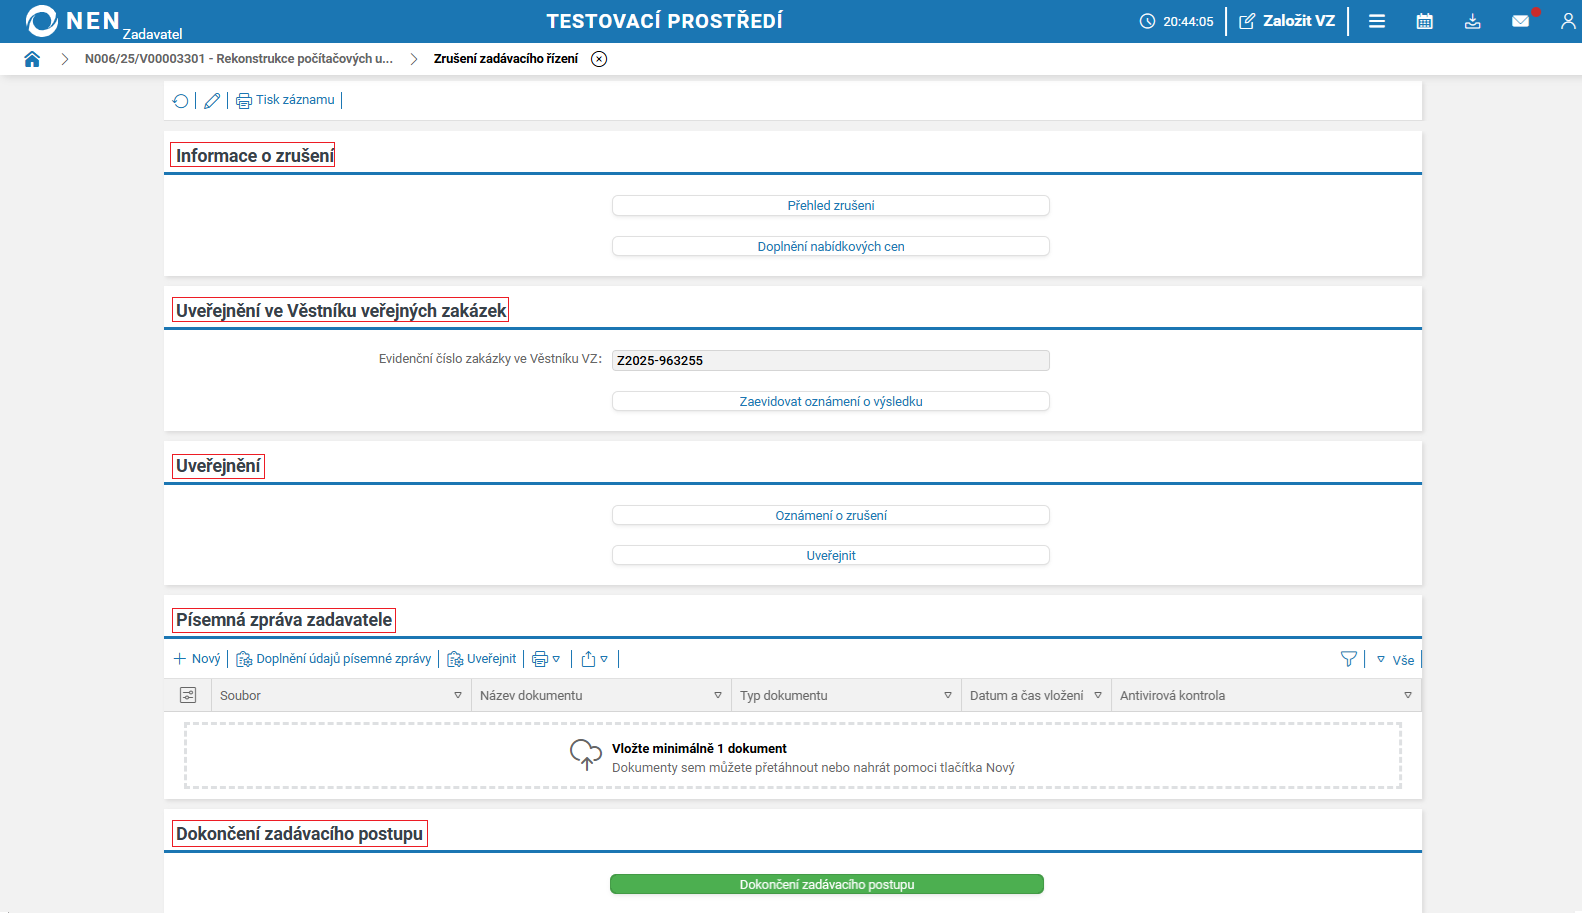Click the pencil edit icon
Image resolution: width=1584 pixels, height=915 pixels.
212,101
